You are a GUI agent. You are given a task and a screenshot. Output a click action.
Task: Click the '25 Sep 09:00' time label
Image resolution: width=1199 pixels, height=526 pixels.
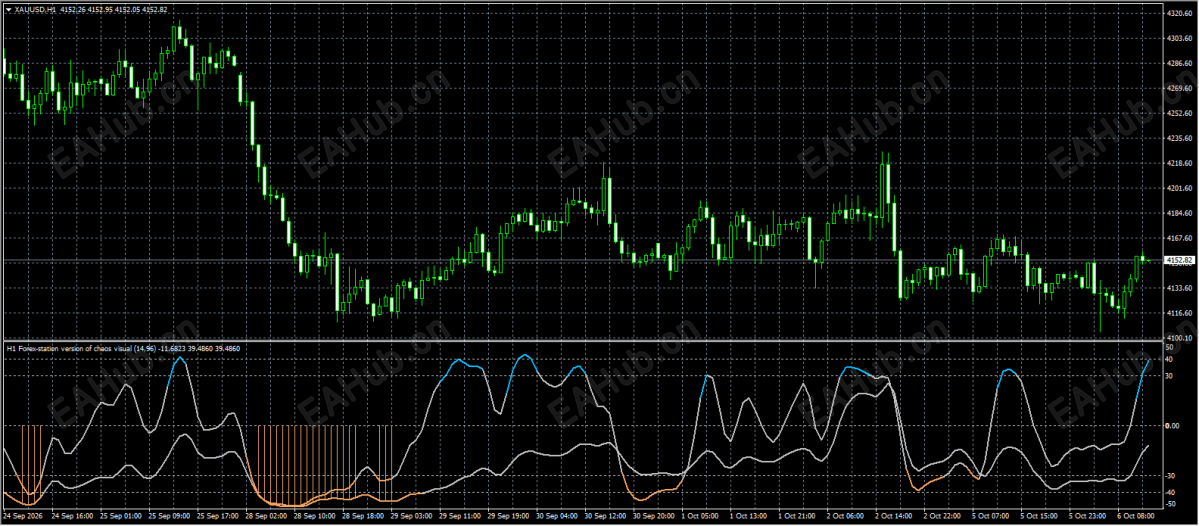coord(170,516)
